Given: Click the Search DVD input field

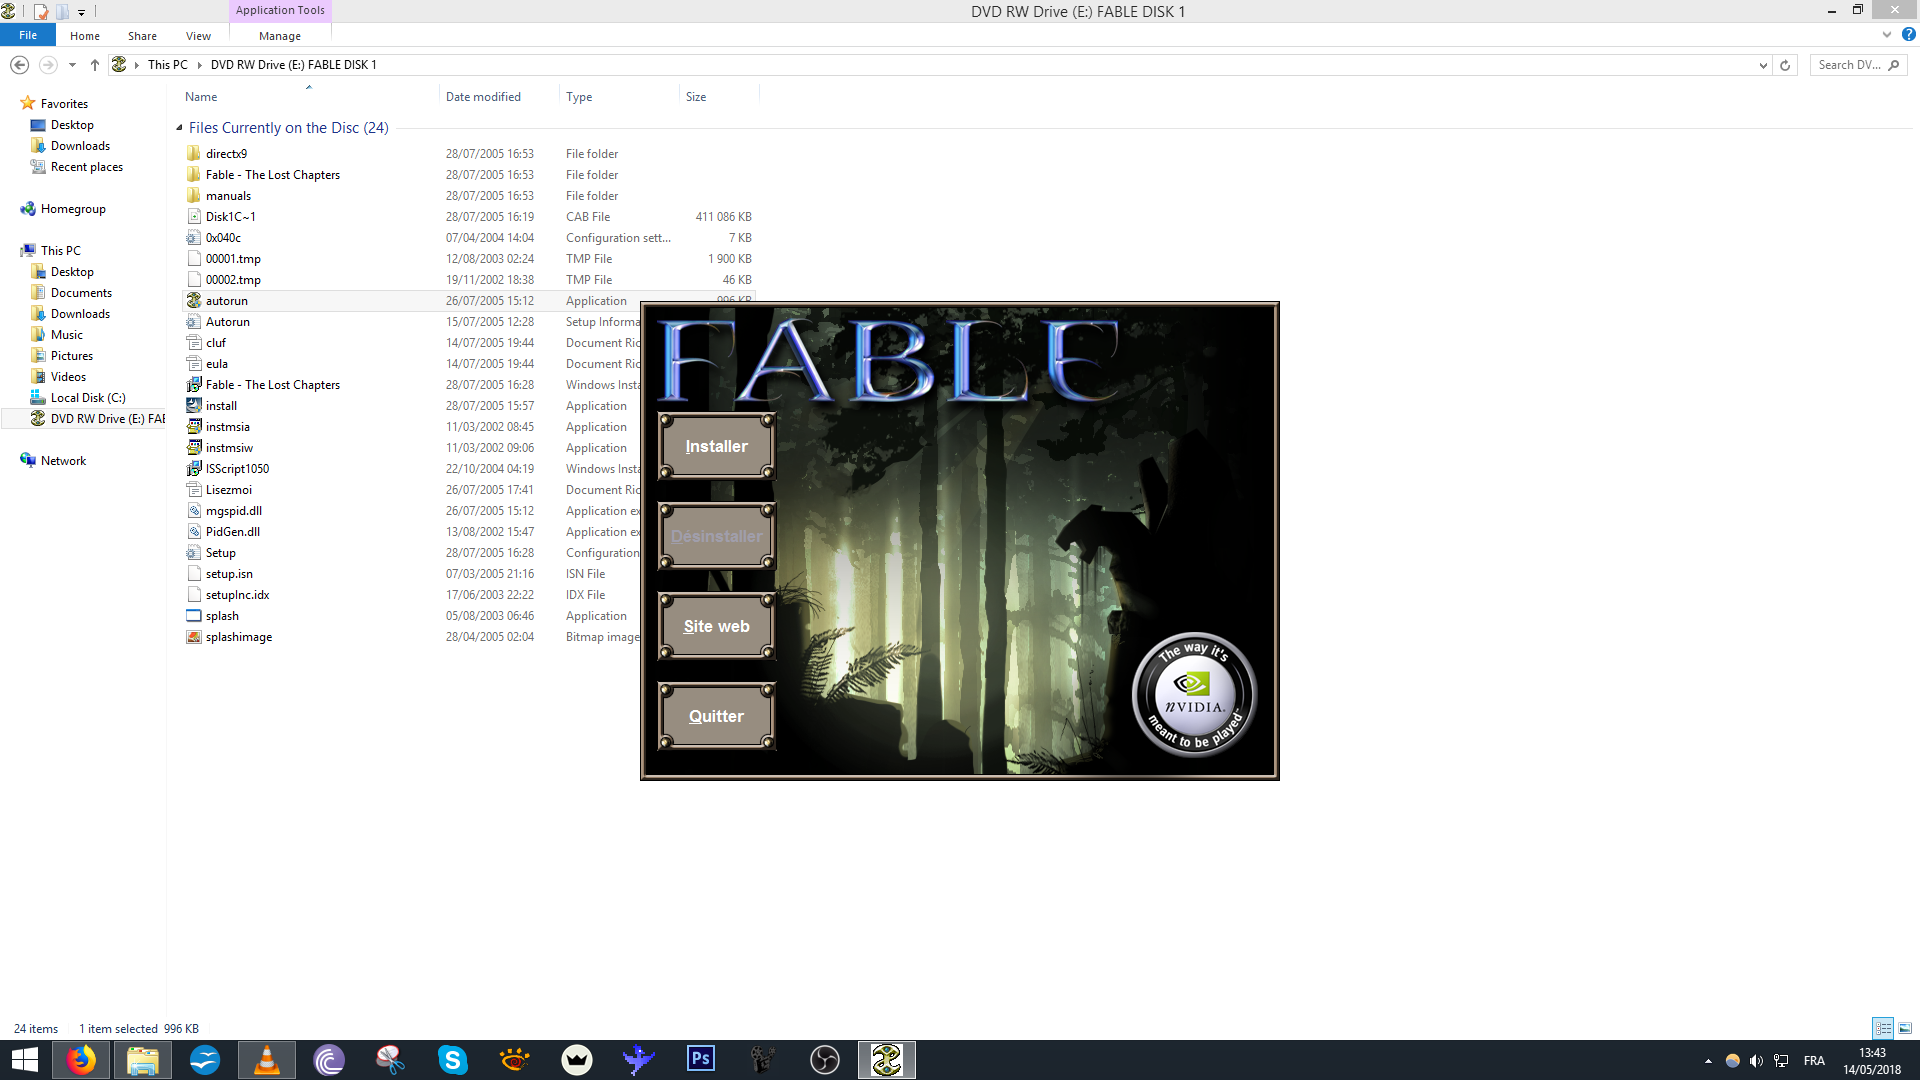Looking at the screenshot, I should click(1848, 65).
